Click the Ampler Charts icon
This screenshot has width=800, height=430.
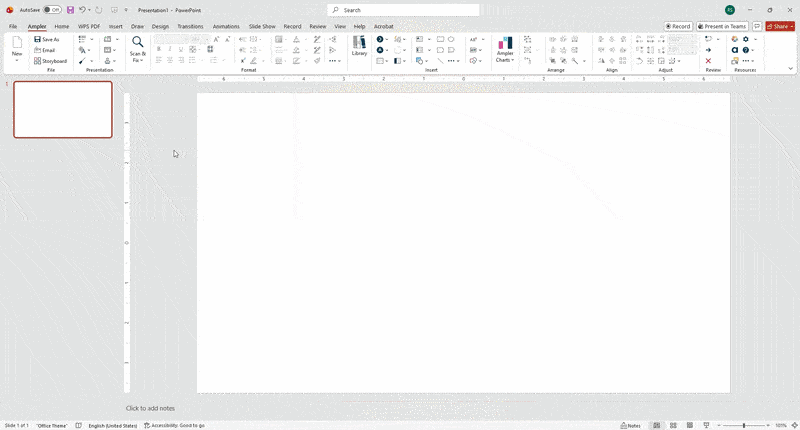505,43
